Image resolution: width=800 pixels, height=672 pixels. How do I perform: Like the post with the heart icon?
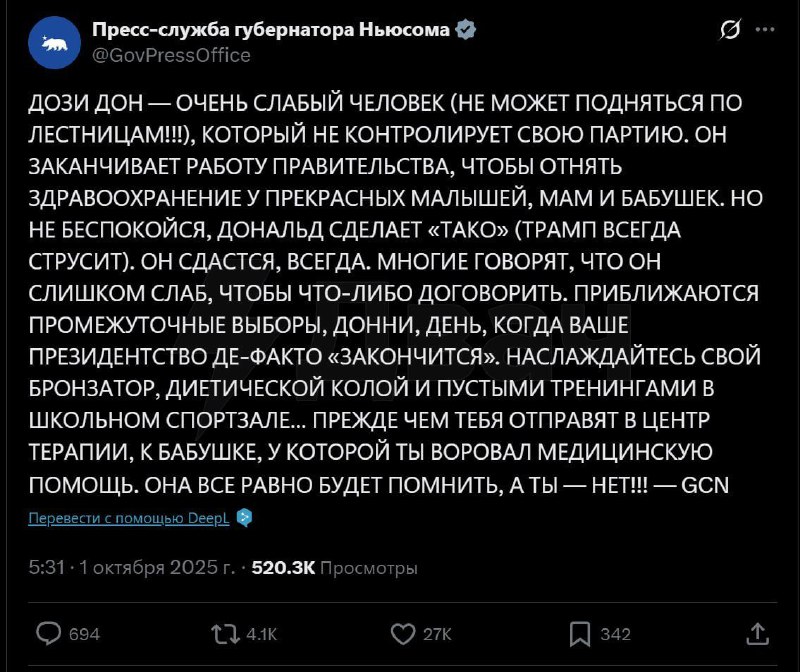401,632
